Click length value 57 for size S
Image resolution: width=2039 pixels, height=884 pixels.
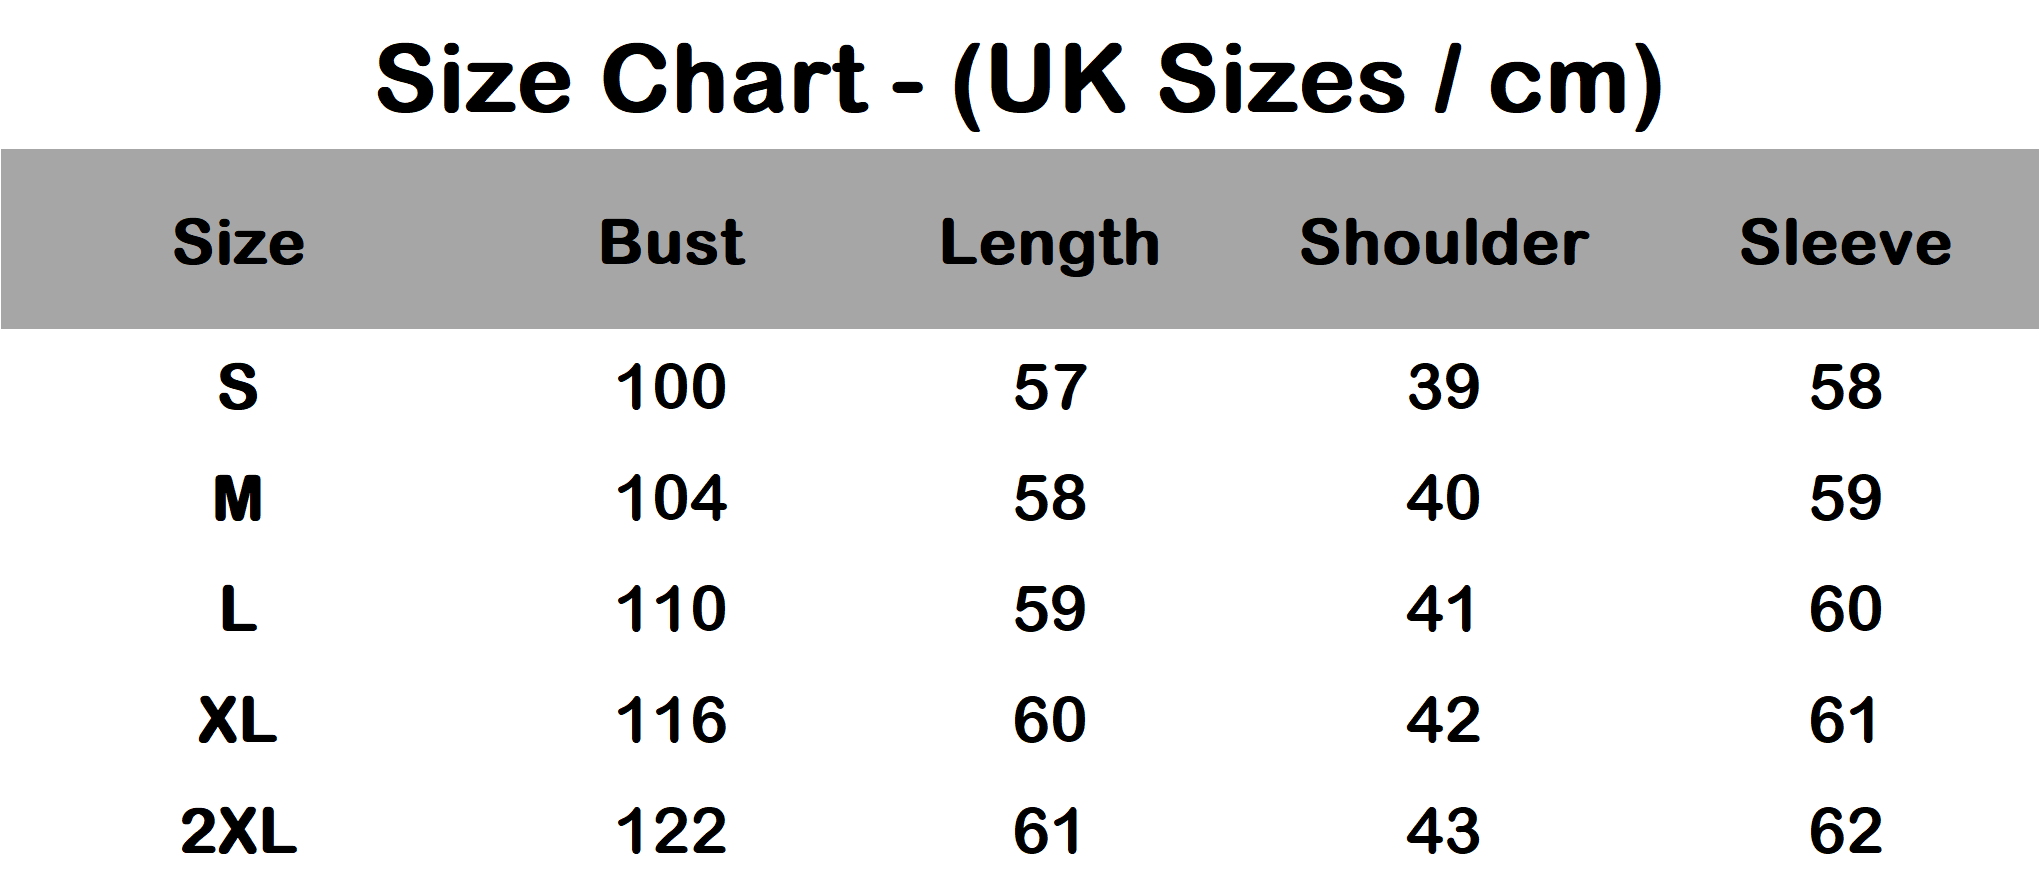(x=1049, y=387)
